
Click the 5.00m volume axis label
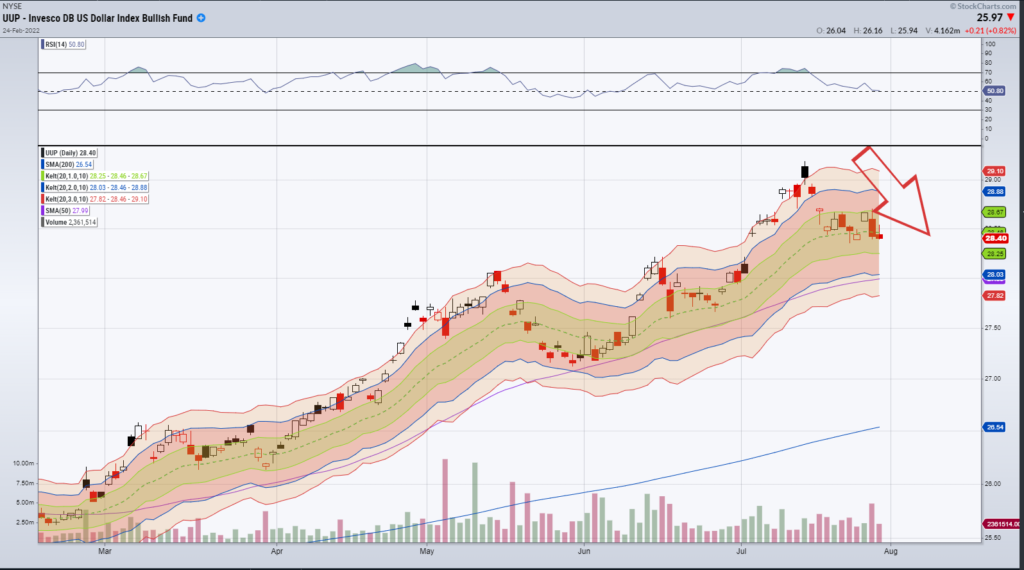[x=25, y=503]
